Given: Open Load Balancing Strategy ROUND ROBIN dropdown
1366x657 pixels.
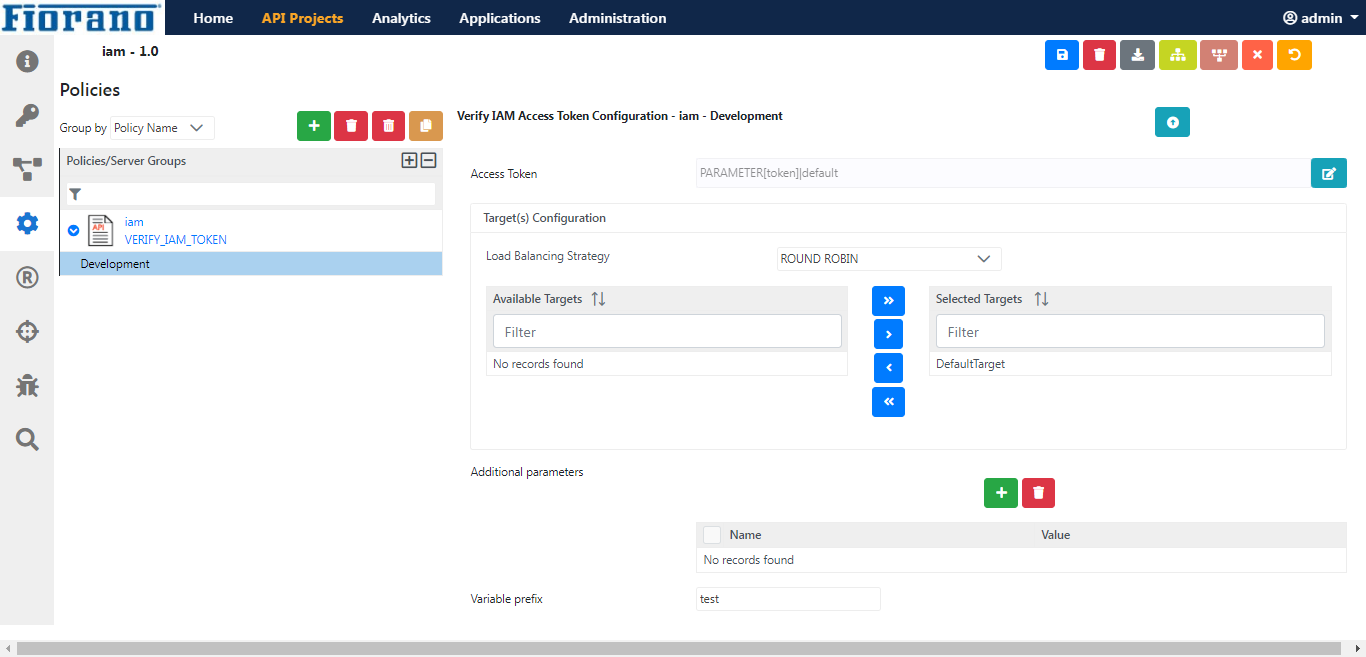Looking at the screenshot, I should point(889,259).
